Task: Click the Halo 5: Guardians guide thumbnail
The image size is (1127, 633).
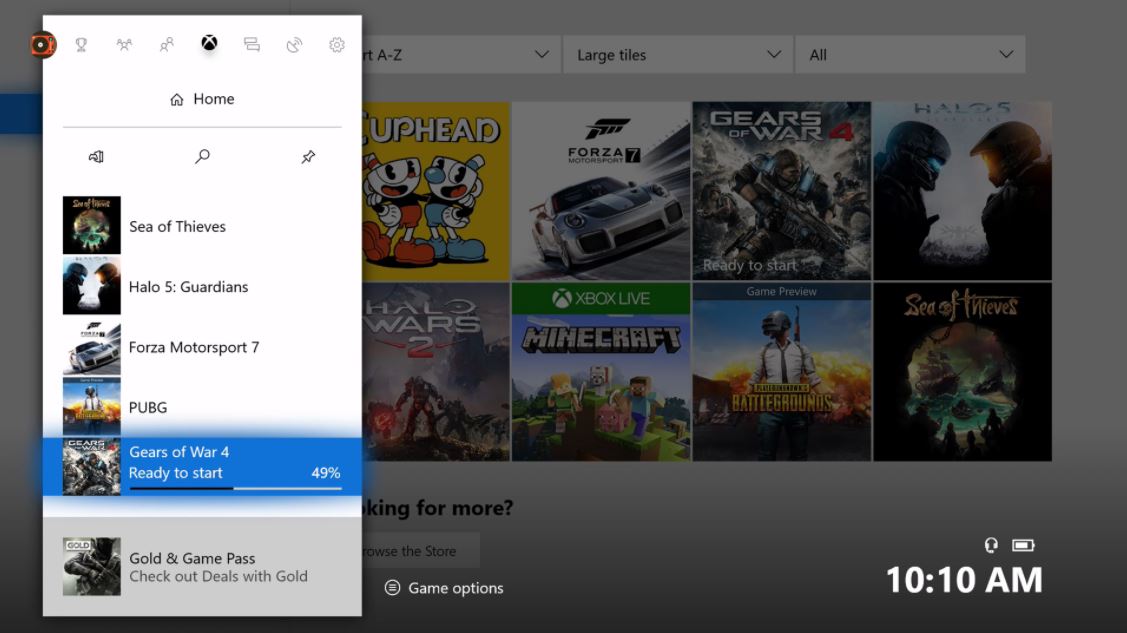Action: click(x=91, y=286)
